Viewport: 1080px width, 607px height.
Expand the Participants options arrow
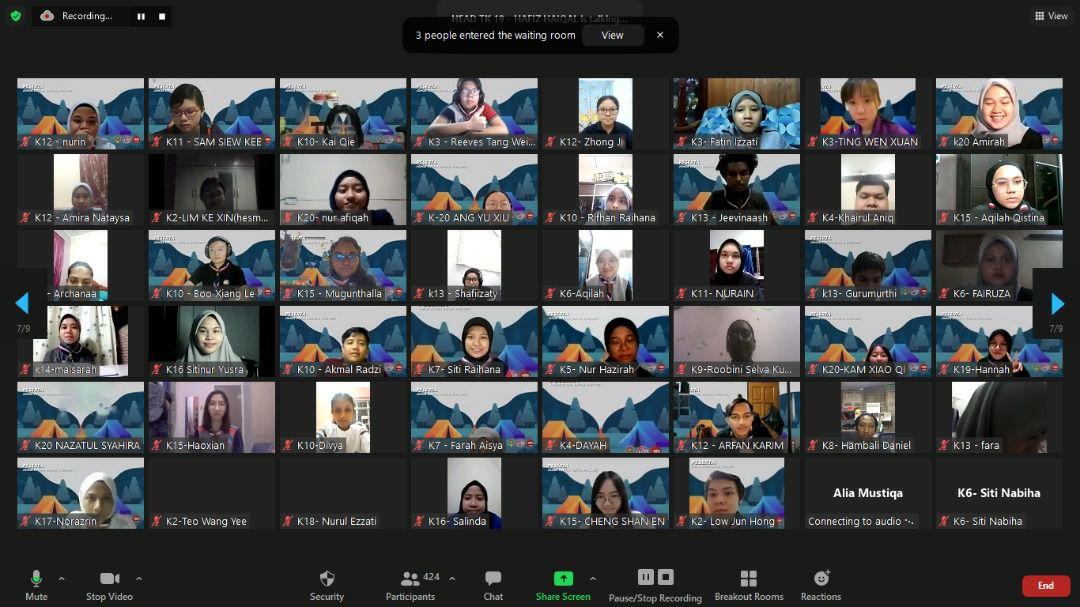coord(452,578)
